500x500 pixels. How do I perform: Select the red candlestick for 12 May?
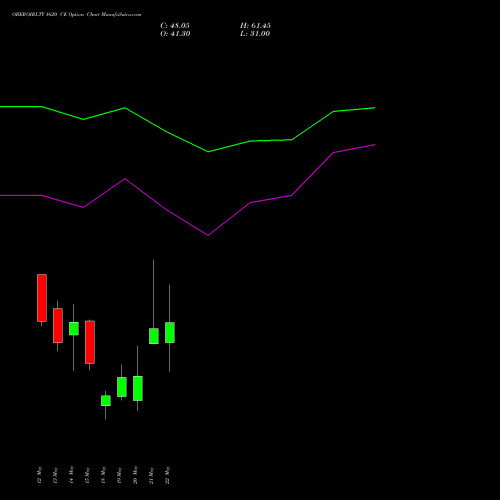tap(42, 298)
